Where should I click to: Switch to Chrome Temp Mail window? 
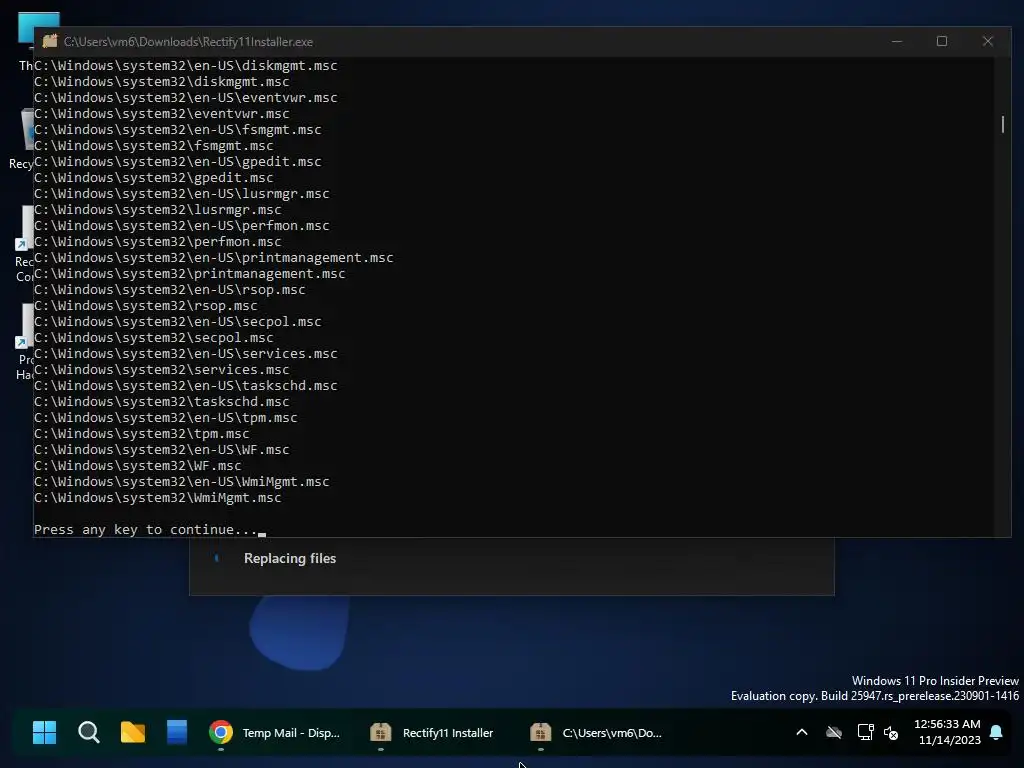(x=275, y=733)
